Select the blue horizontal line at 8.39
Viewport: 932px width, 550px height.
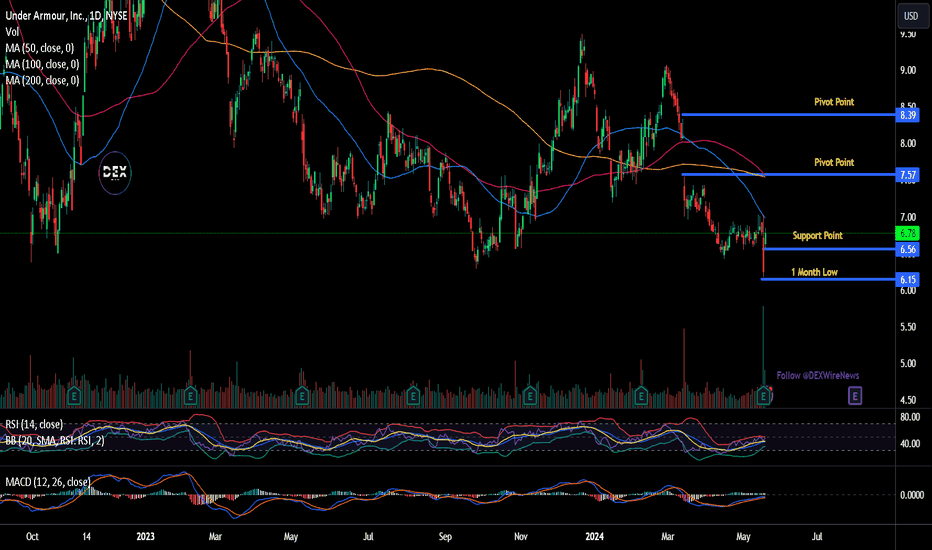788,115
